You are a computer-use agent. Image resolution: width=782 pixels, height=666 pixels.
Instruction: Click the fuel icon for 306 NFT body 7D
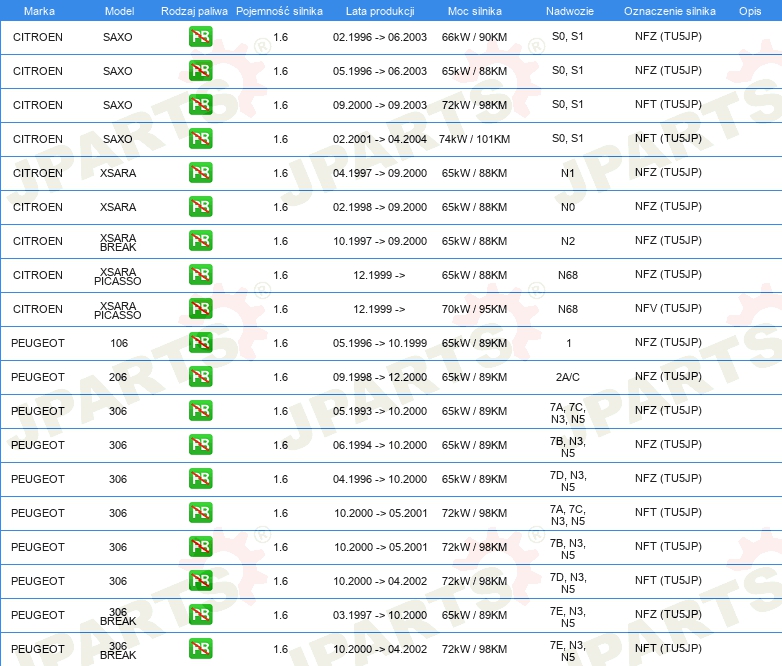point(200,581)
